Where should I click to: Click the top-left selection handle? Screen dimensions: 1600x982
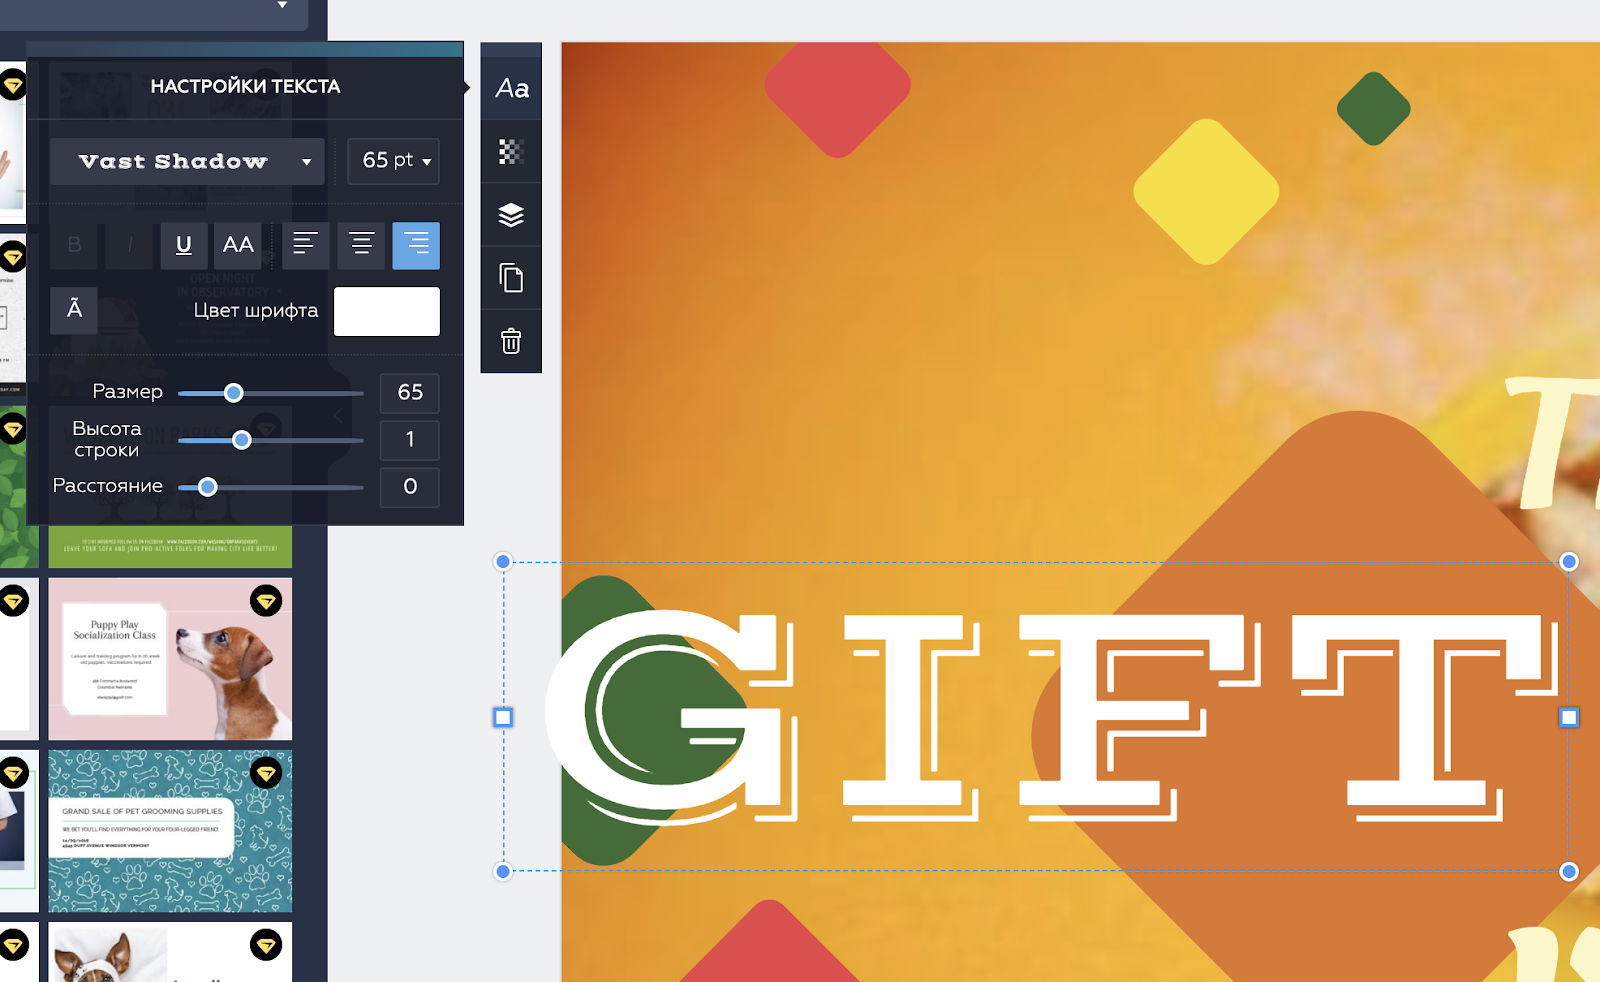(503, 562)
